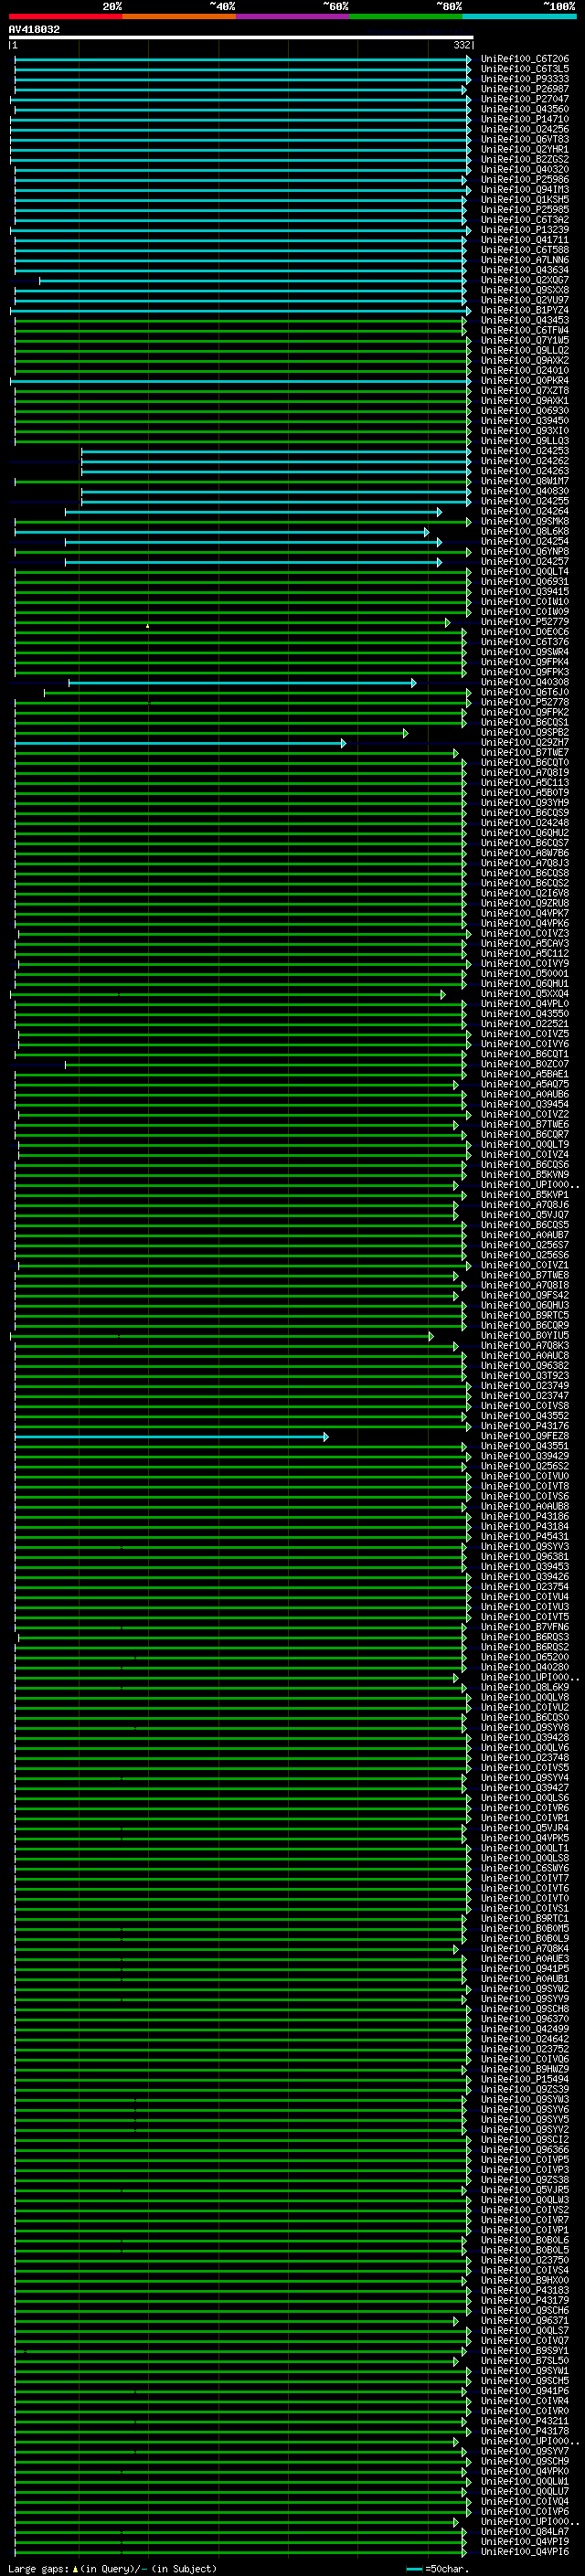Screen dimensions: 585x2576
Task: Click the red 20% identity legend segment
Action: click(x=66, y=16)
